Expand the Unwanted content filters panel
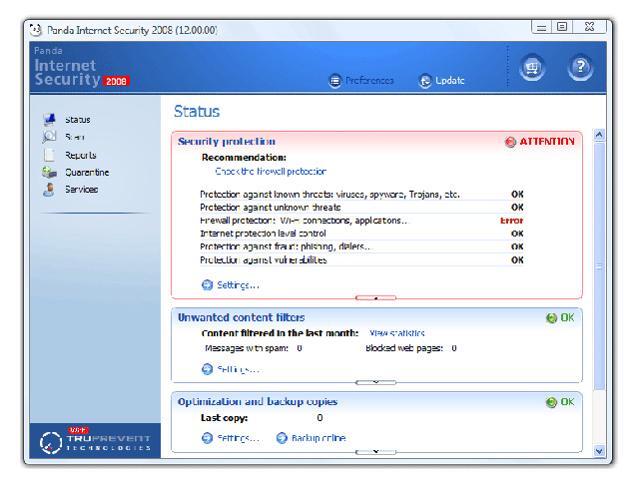640x480 pixels. tap(376, 382)
